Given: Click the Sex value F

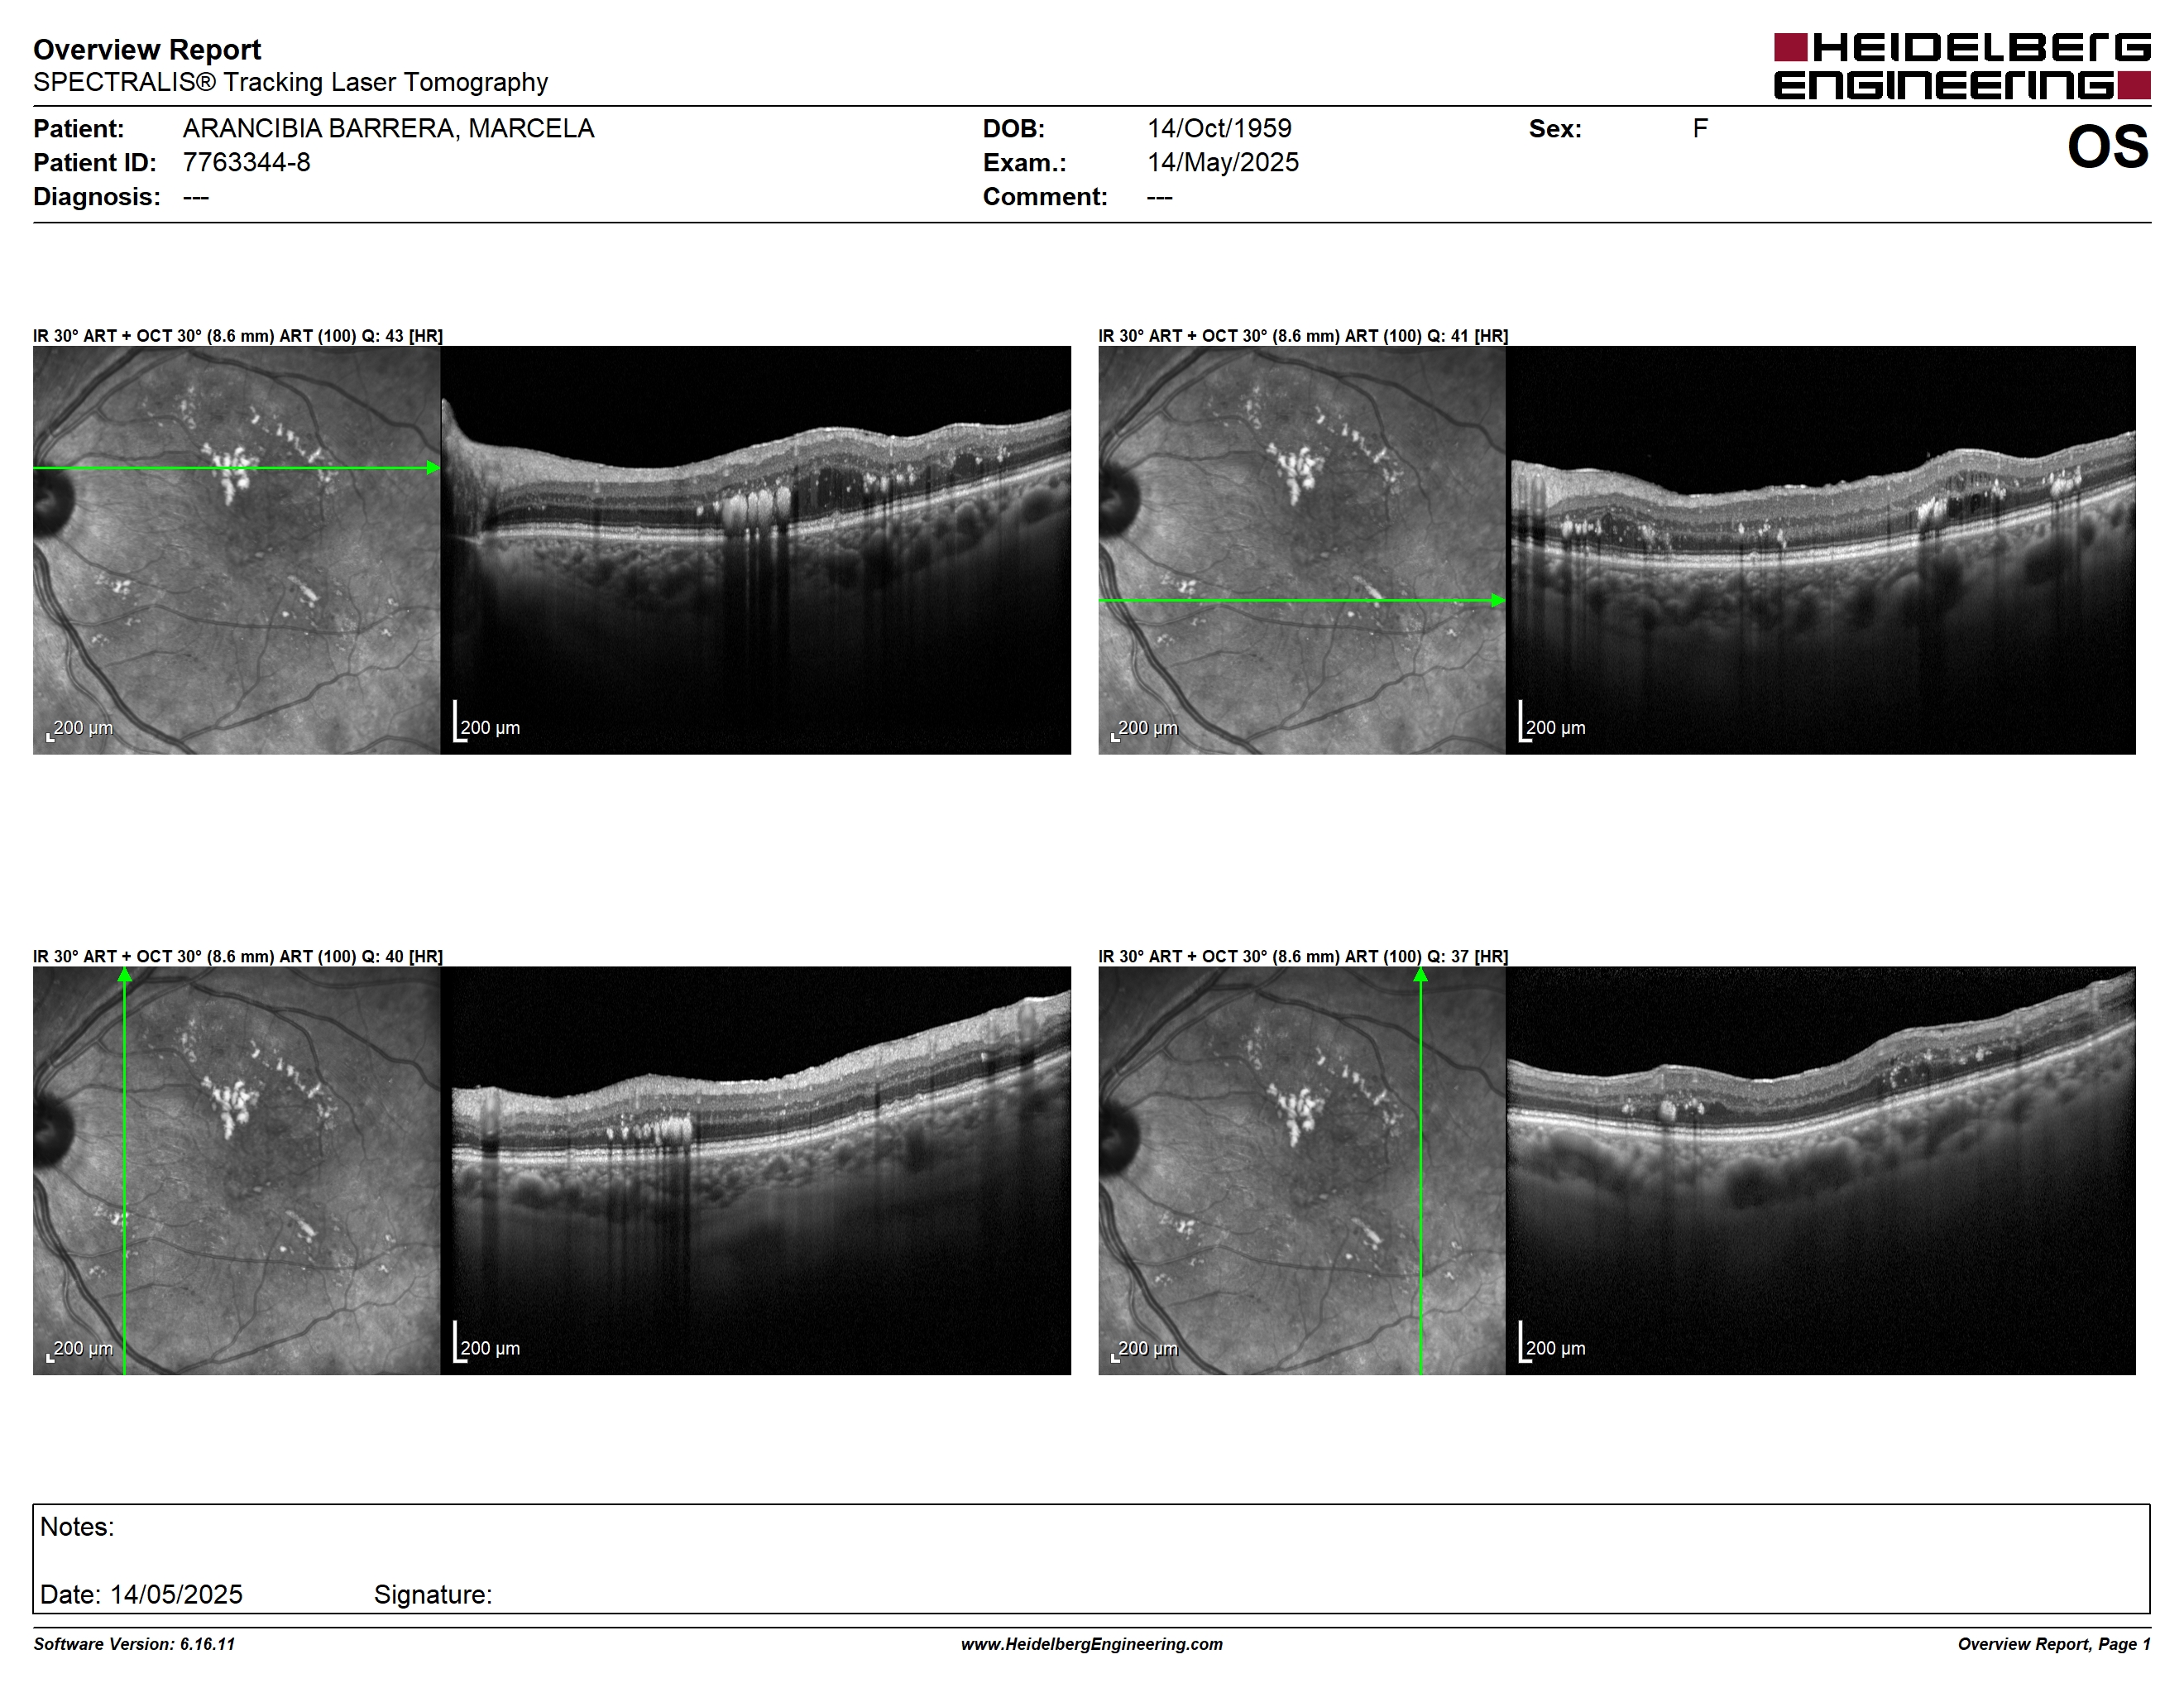Looking at the screenshot, I should click(x=1700, y=129).
